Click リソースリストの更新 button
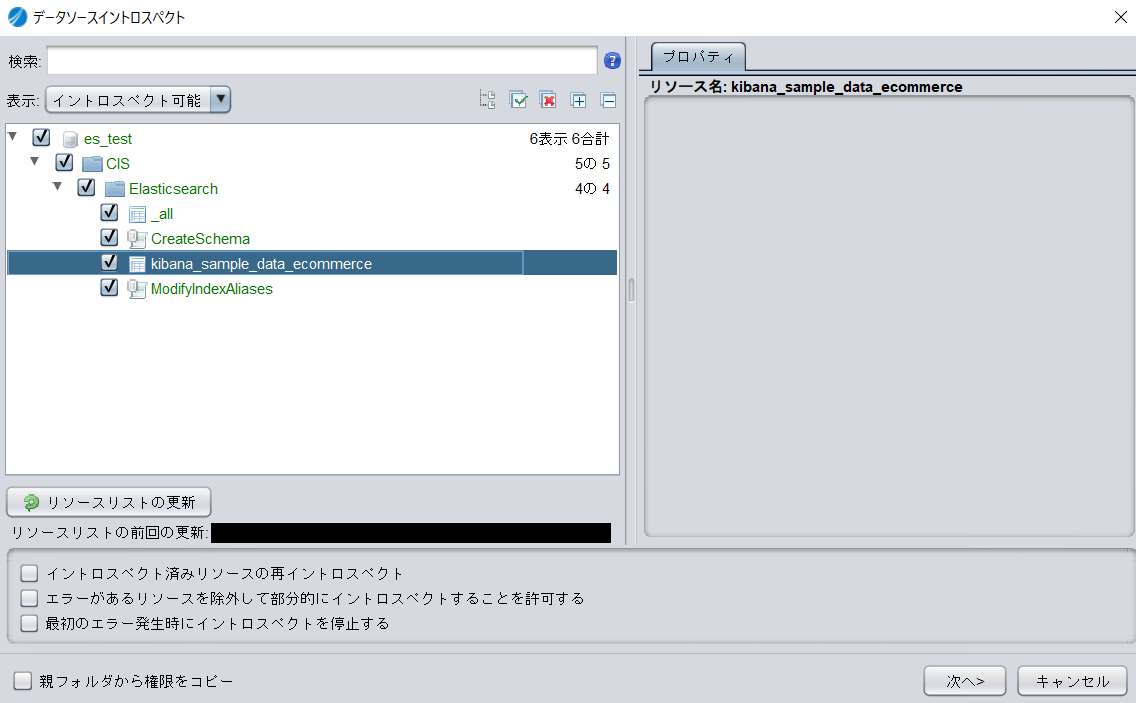This screenshot has height=703, width=1136. point(109,502)
